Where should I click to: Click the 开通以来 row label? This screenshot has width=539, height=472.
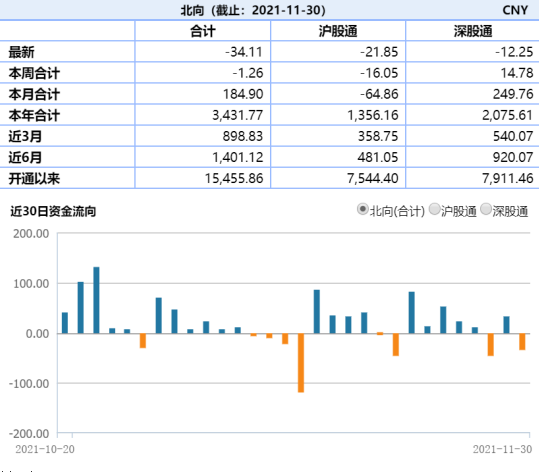coord(34,179)
